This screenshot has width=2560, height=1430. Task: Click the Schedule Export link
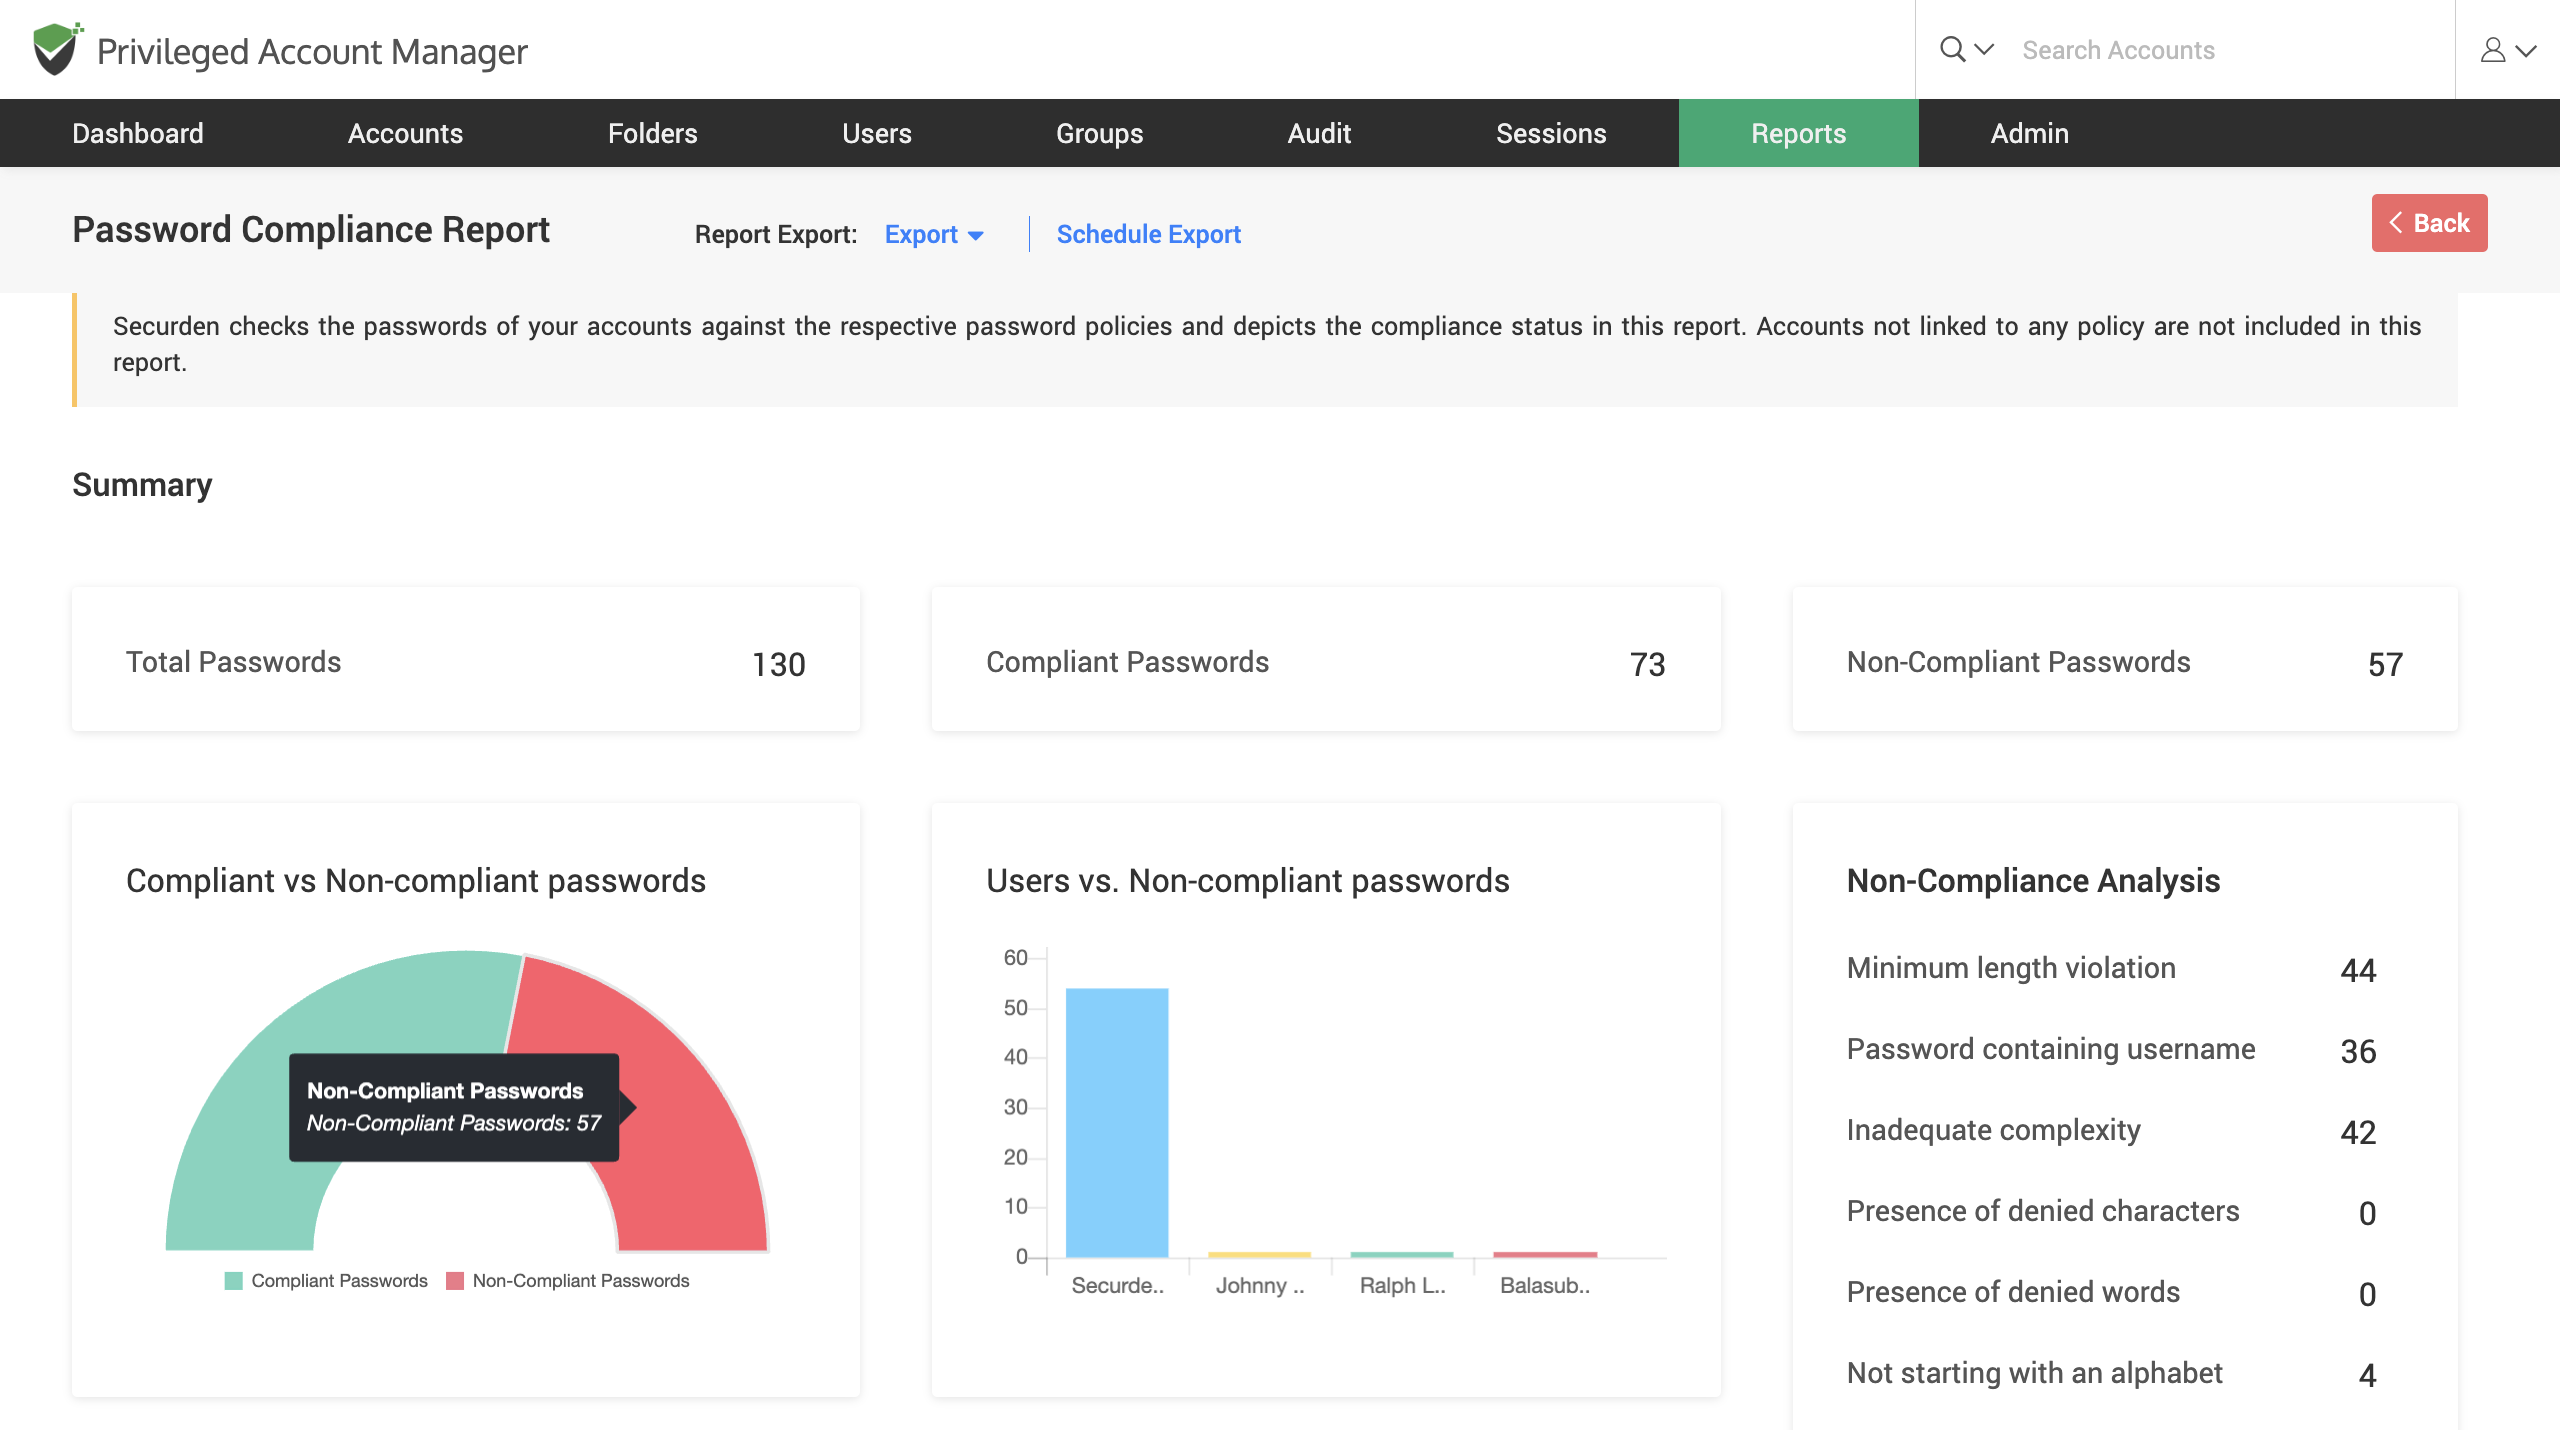tap(1148, 234)
